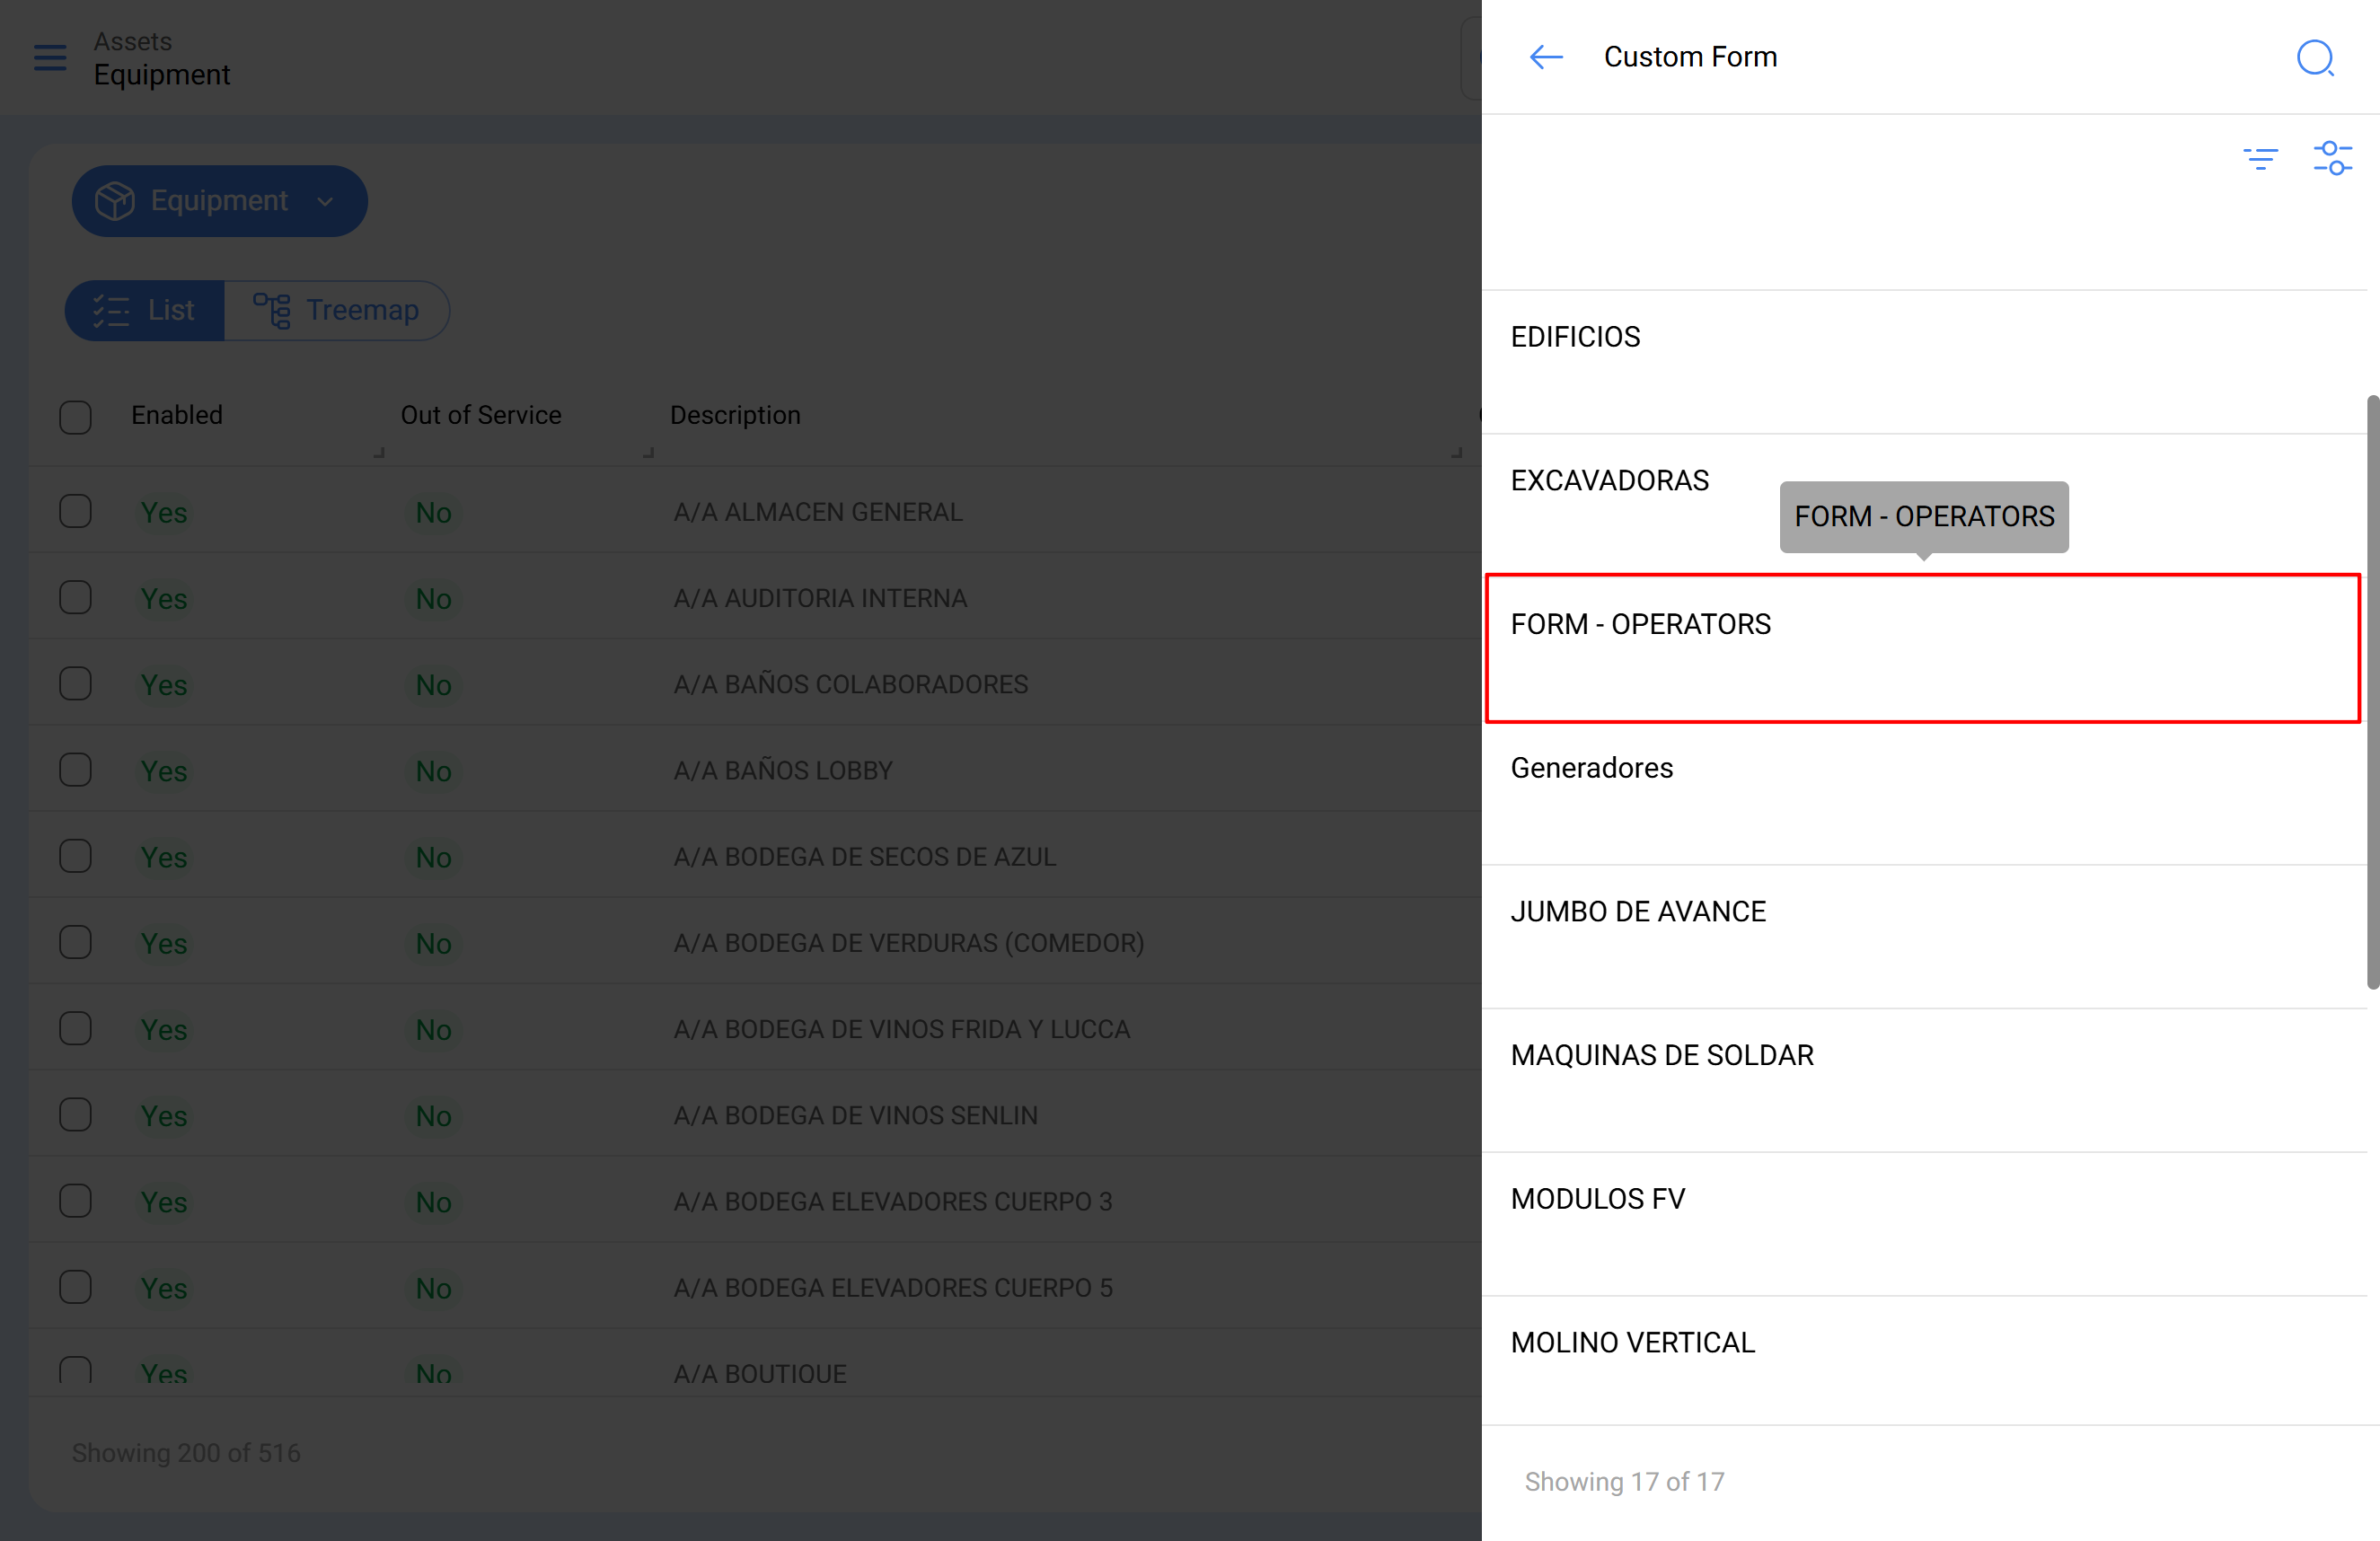The height and width of the screenshot is (1541, 2380).
Task: Open the JUMBO DE AVANCE form
Action: [1637, 911]
